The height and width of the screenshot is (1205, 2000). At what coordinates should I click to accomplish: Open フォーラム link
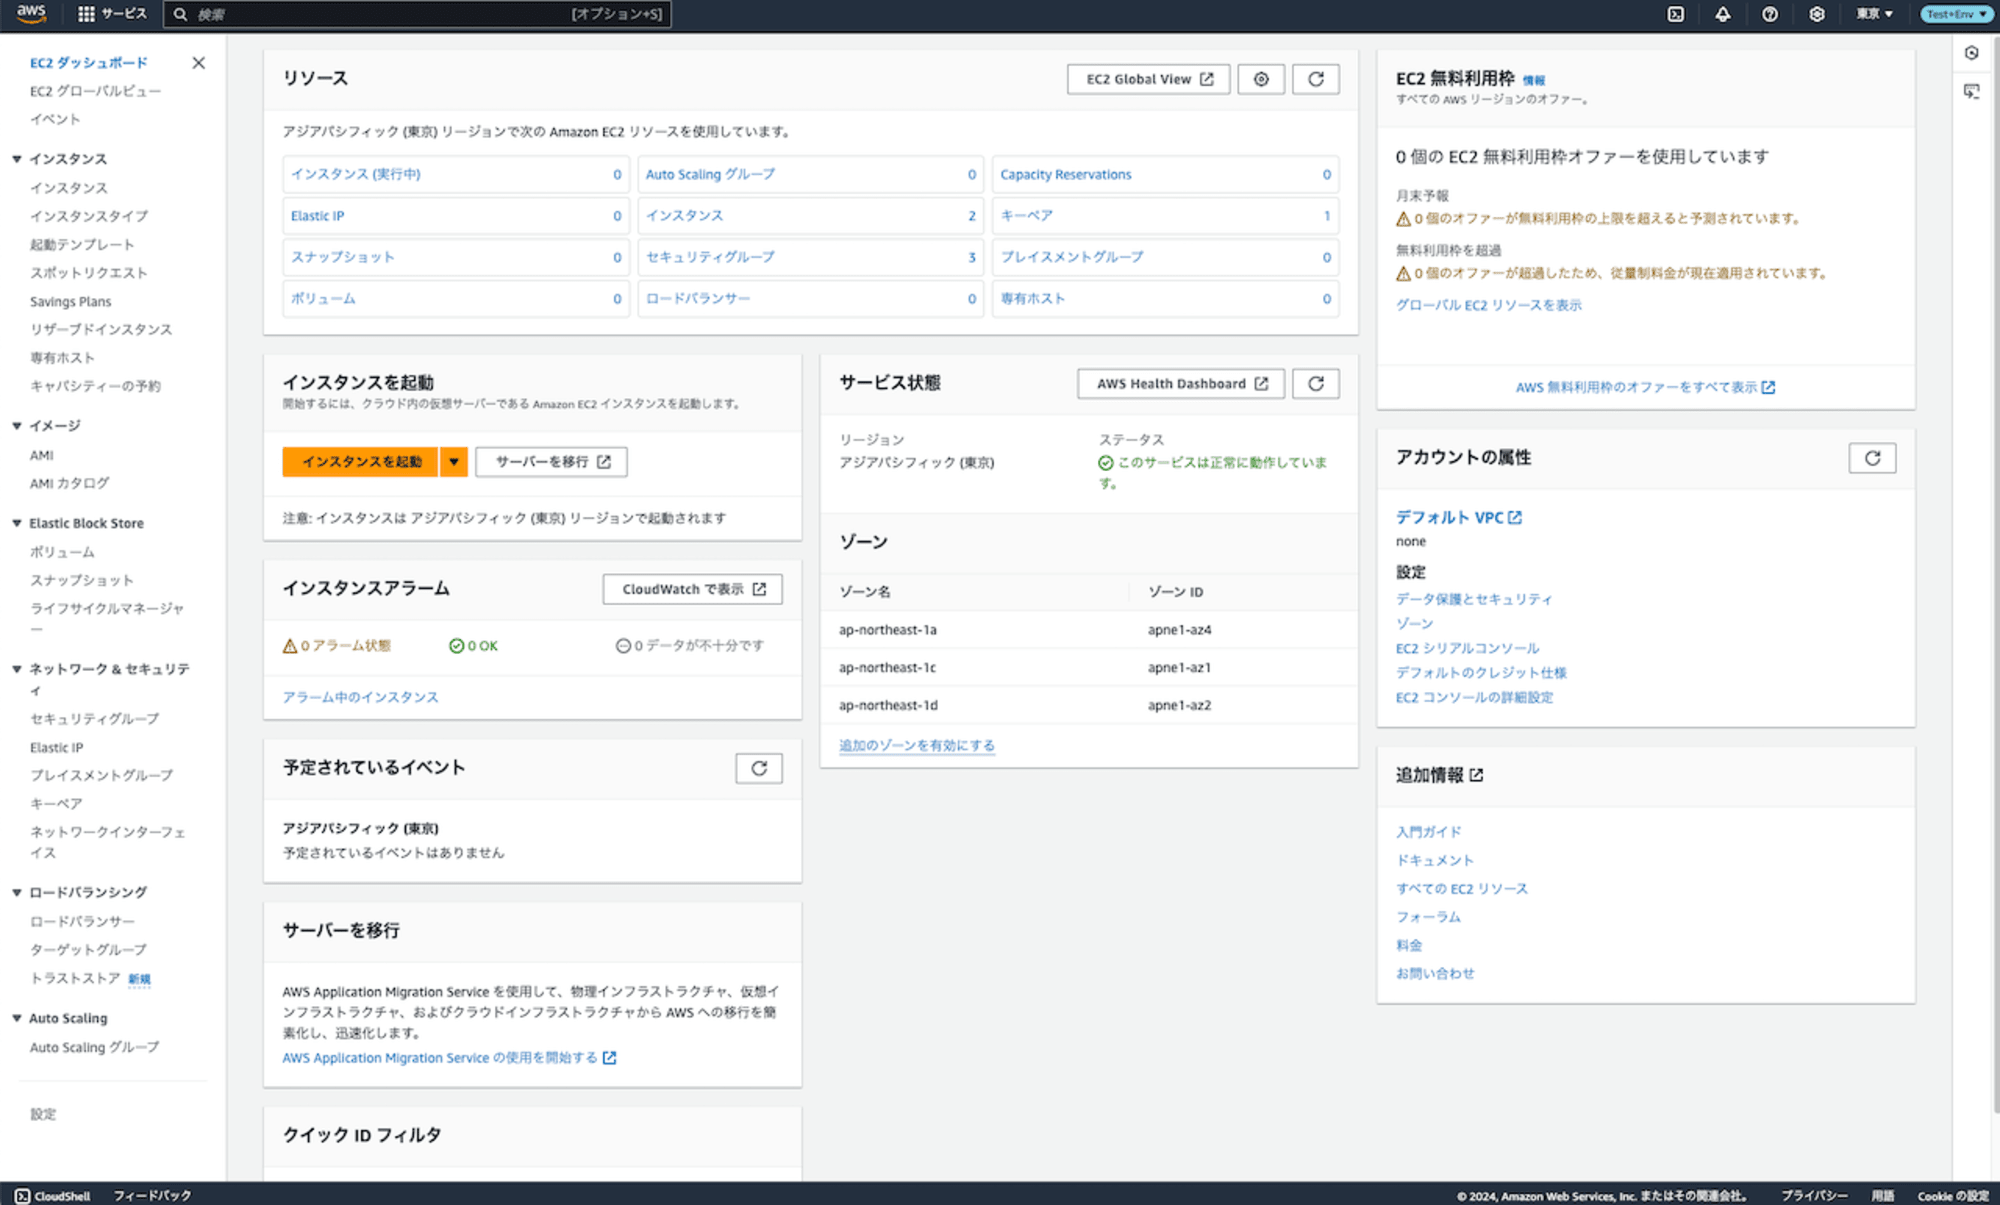(x=1429, y=917)
